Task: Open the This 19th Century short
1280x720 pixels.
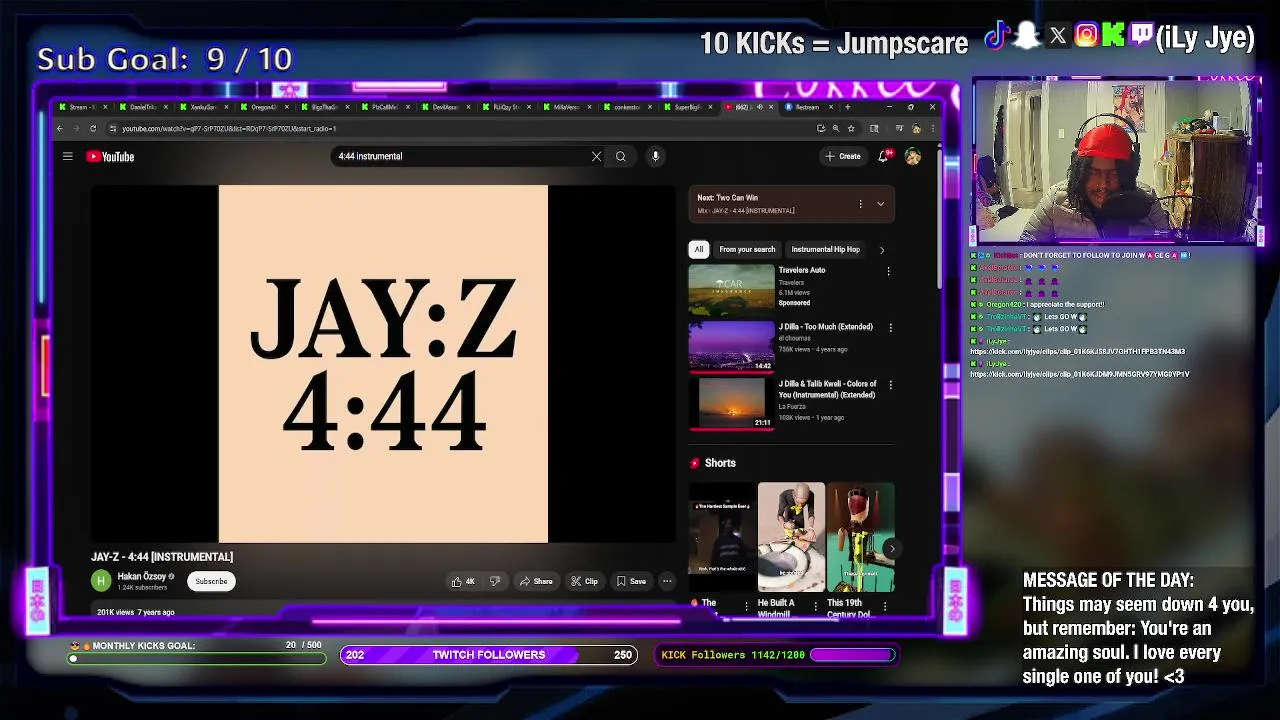Action: tap(861, 537)
